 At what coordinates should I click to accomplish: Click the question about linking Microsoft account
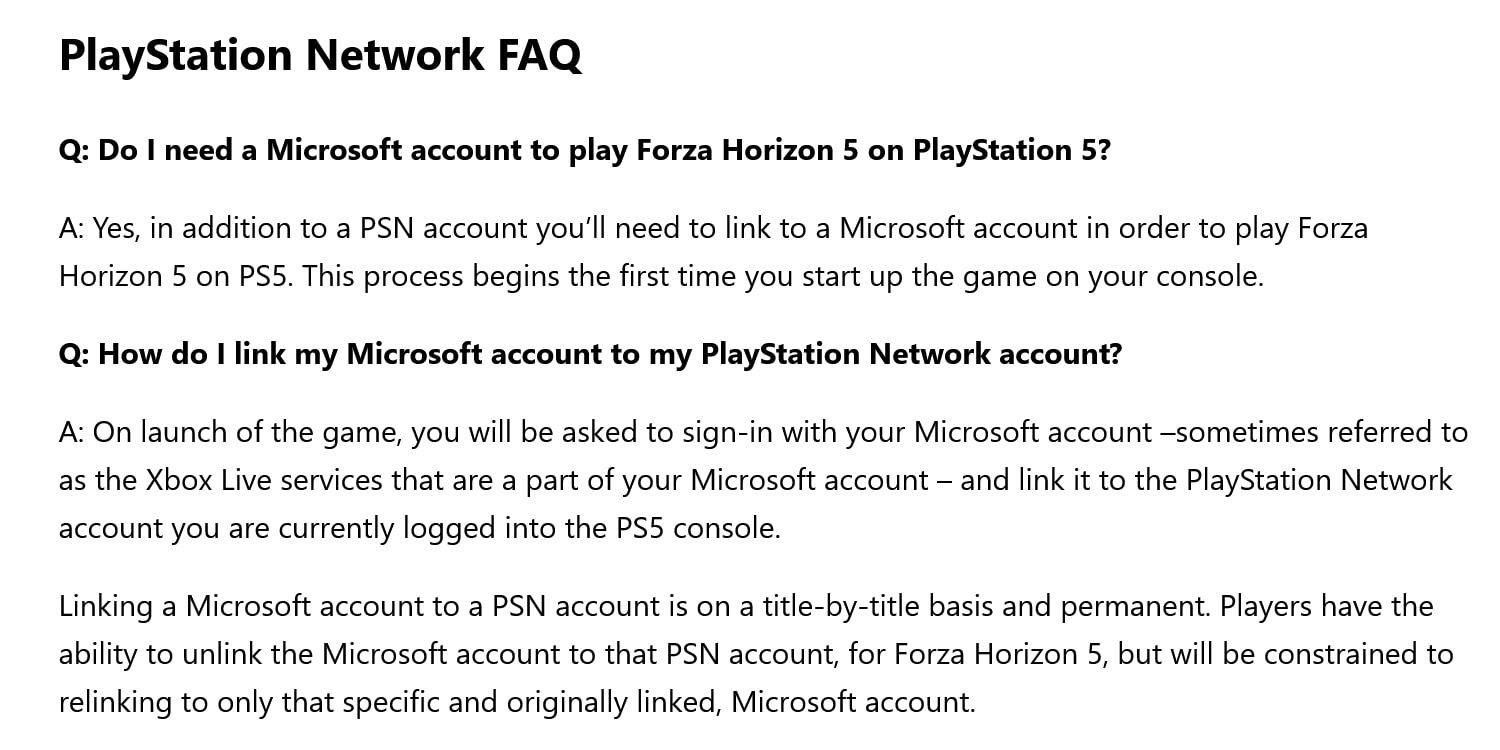click(x=591, y=355)
